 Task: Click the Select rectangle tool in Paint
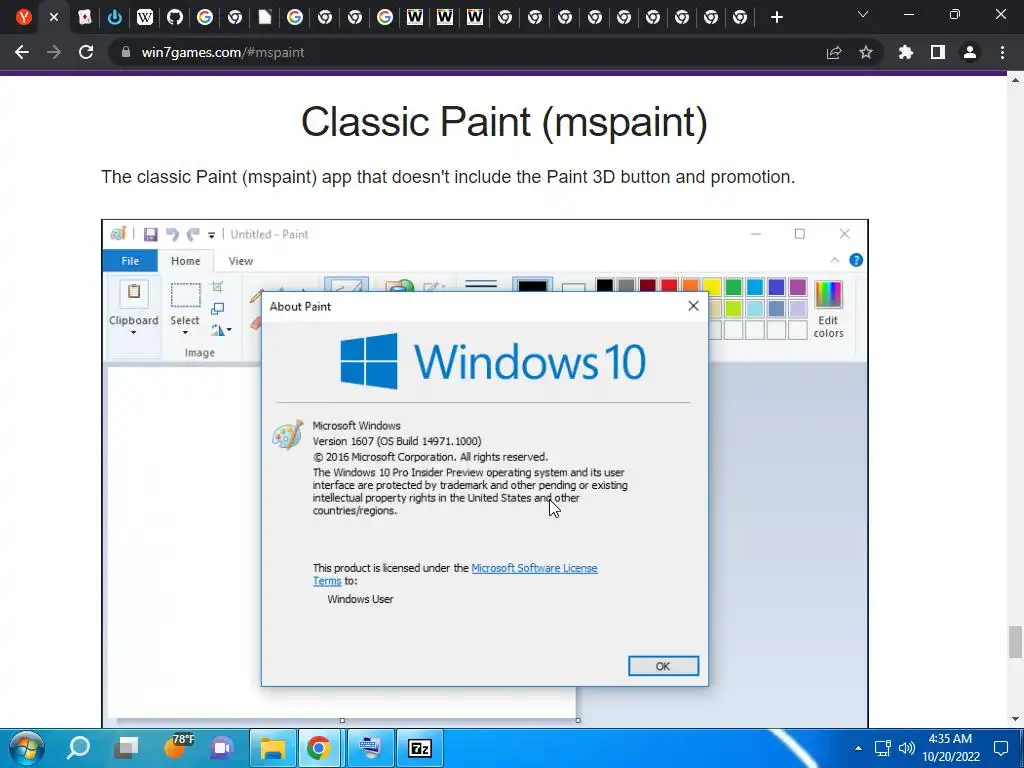pyautogui.click(x=185, y=295)
